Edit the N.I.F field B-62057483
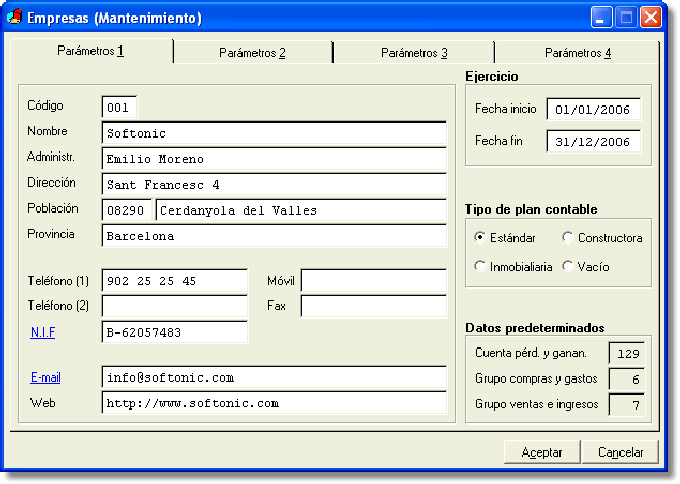This screenshot has height=484, width=680. pos(175,332)
